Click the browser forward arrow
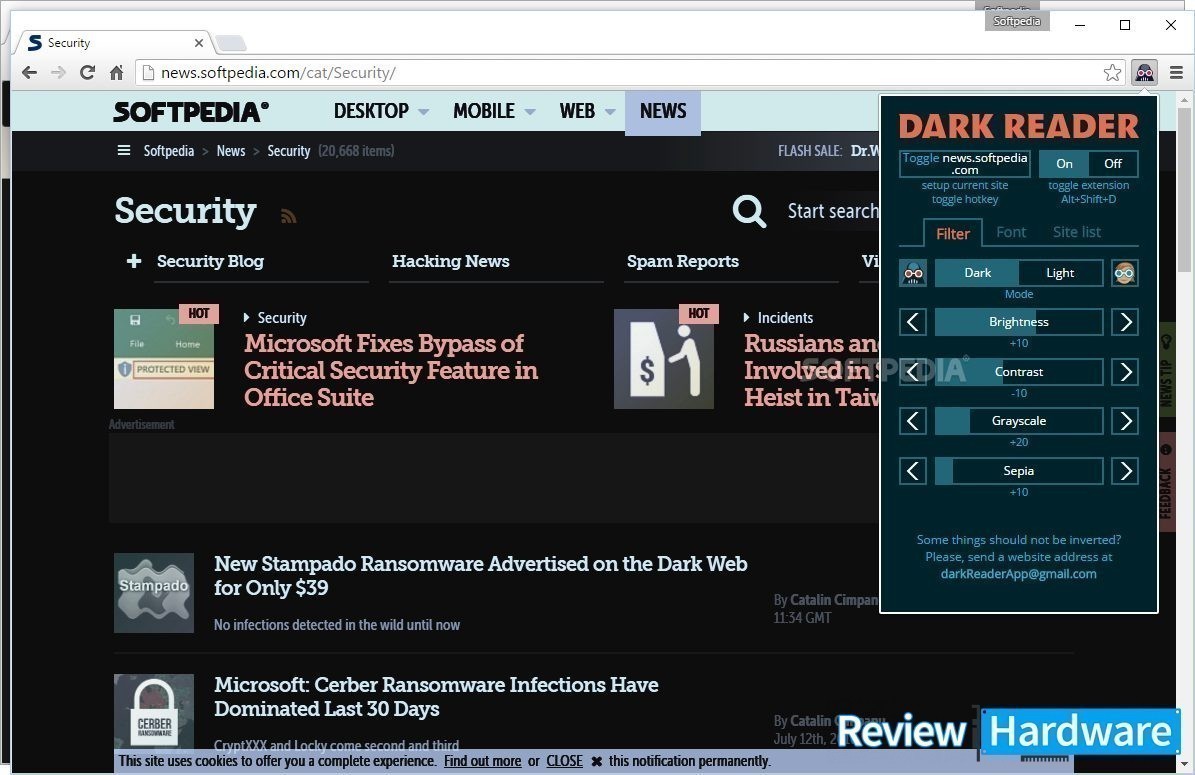This screenshot has width=1195, height=775. tap(58, 72)
